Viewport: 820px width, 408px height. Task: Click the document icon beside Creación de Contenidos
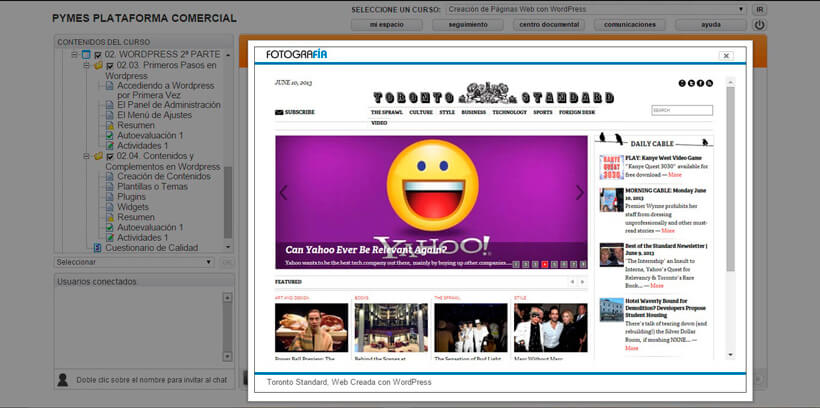point(109,176)
